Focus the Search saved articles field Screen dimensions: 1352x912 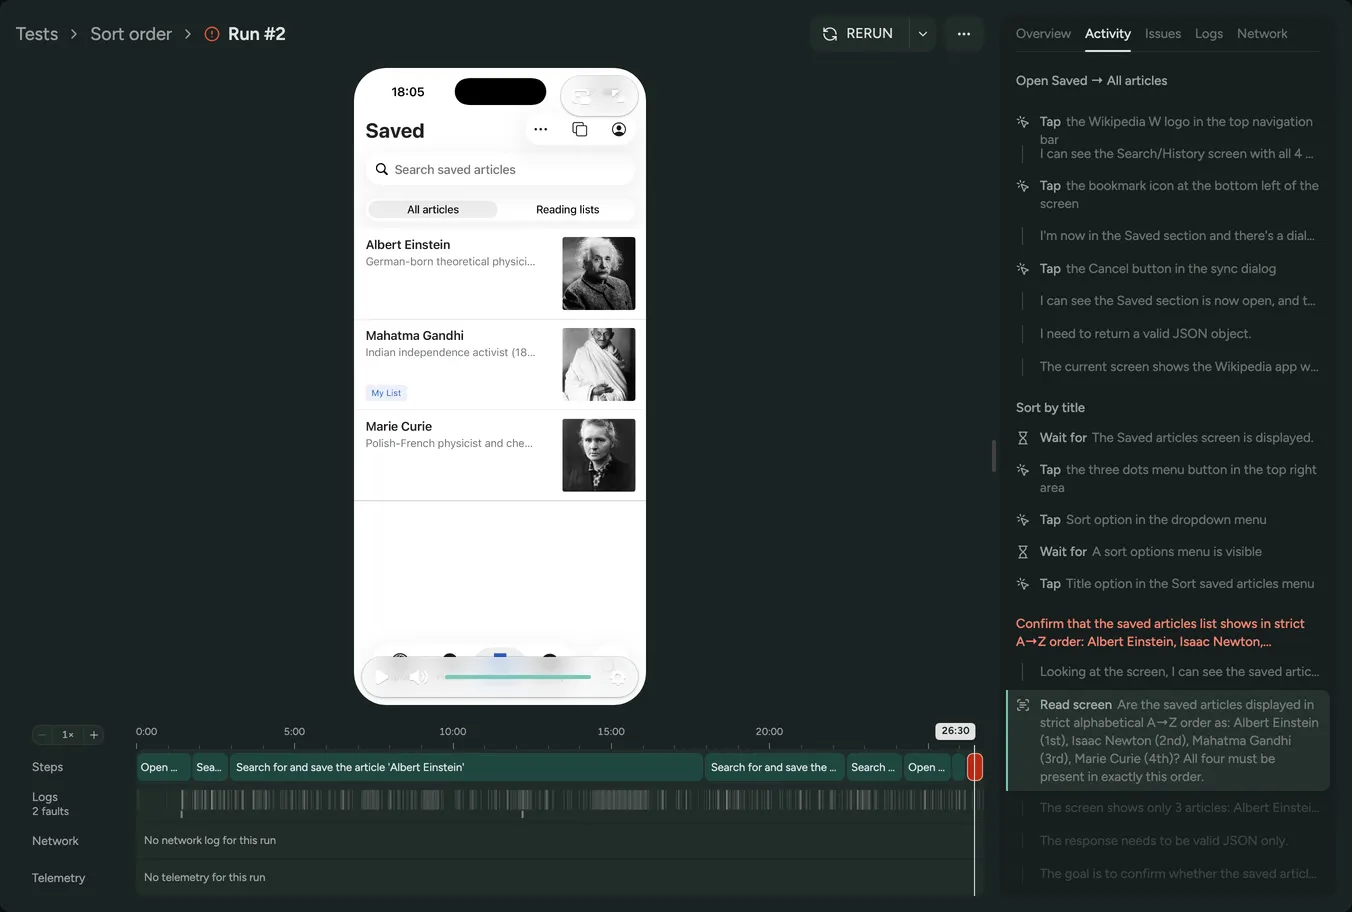[500, 170]
